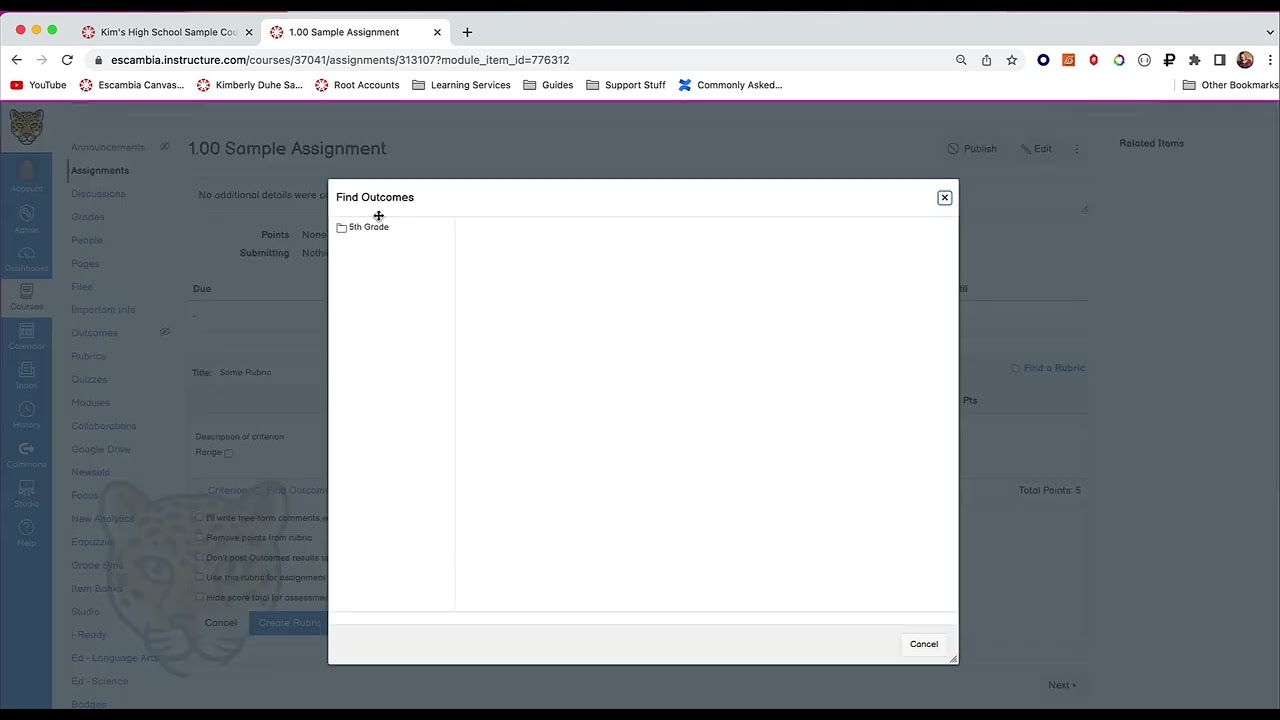This screenshot has height=720, width=1280.
Task: Open the Escambia Canvas bookmark
Action: (x=132, y=85)
